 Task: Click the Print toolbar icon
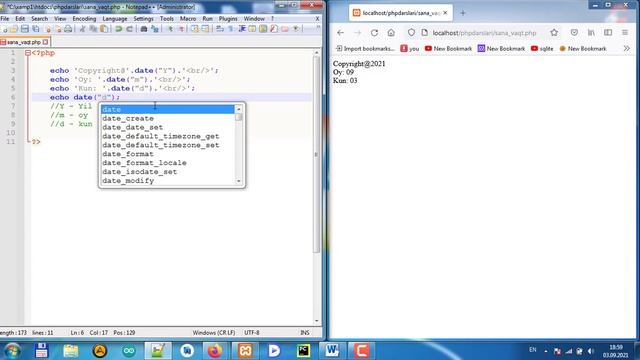pos(68,29)
